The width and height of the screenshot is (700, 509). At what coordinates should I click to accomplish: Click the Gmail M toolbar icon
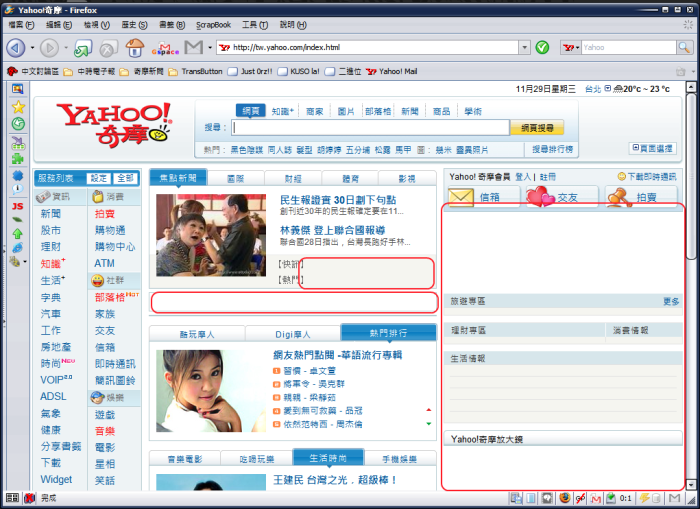pos(193,47)
